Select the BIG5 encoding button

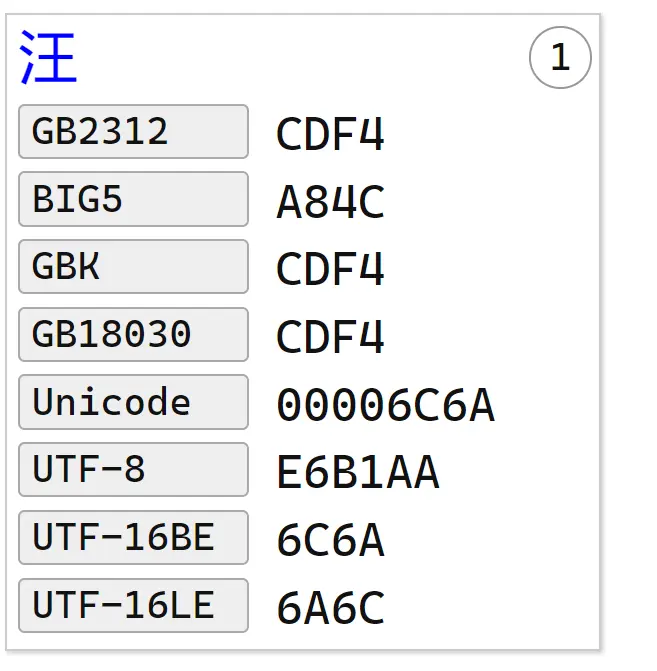coord(133,199)
